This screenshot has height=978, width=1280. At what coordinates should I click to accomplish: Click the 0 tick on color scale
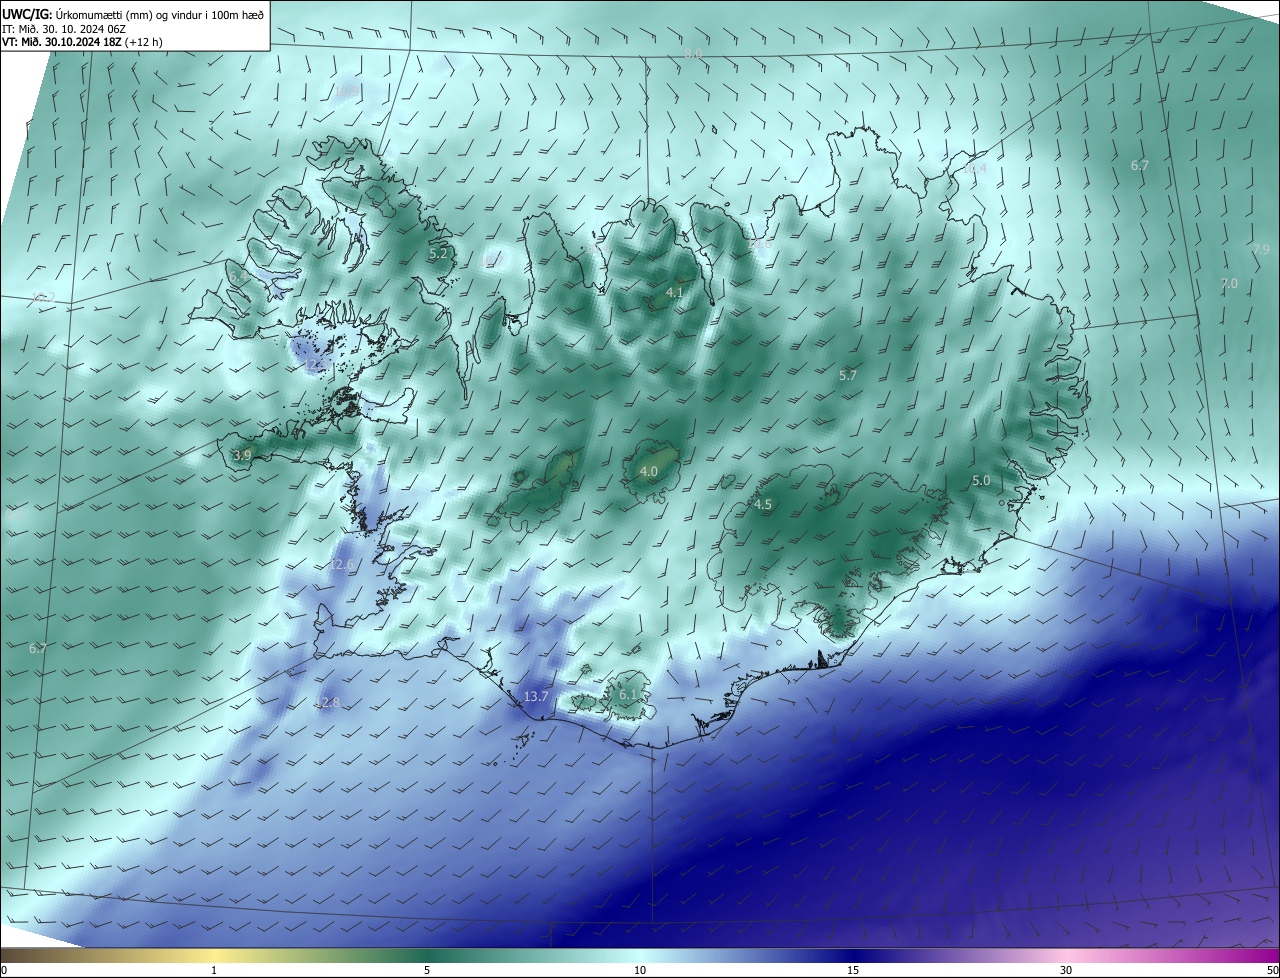pyautogui.click(x=4, y=970)
